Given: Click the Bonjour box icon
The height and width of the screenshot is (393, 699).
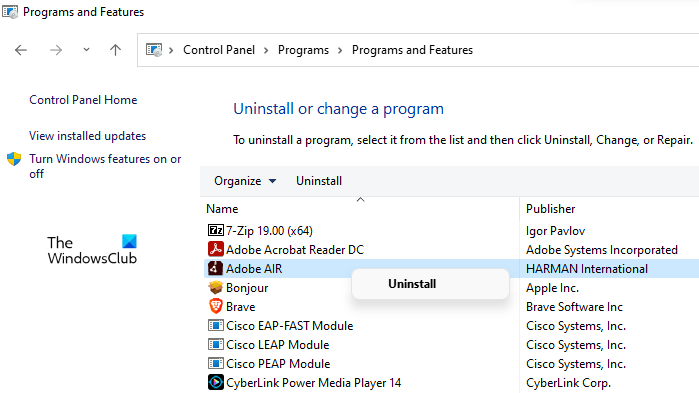Looking at the screenshot, I should point(216,287).
